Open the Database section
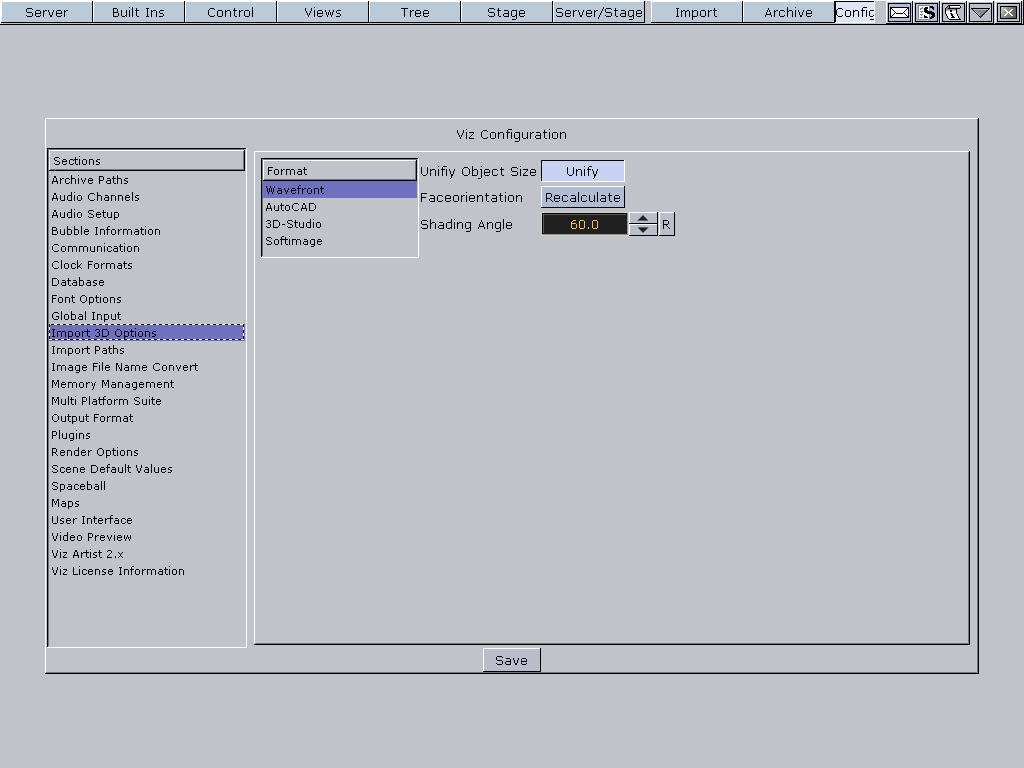 point(77,282)
